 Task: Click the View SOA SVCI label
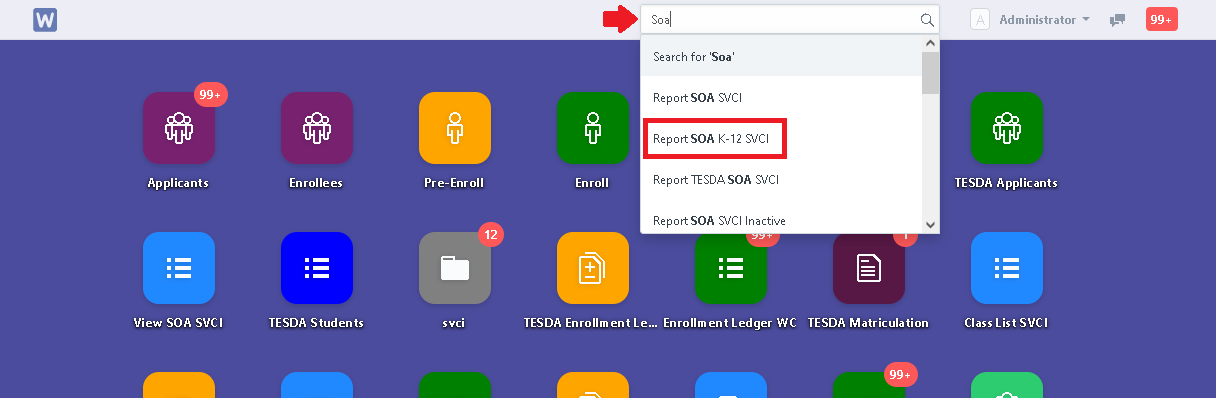pyautogui.click(x=178, y=323)
